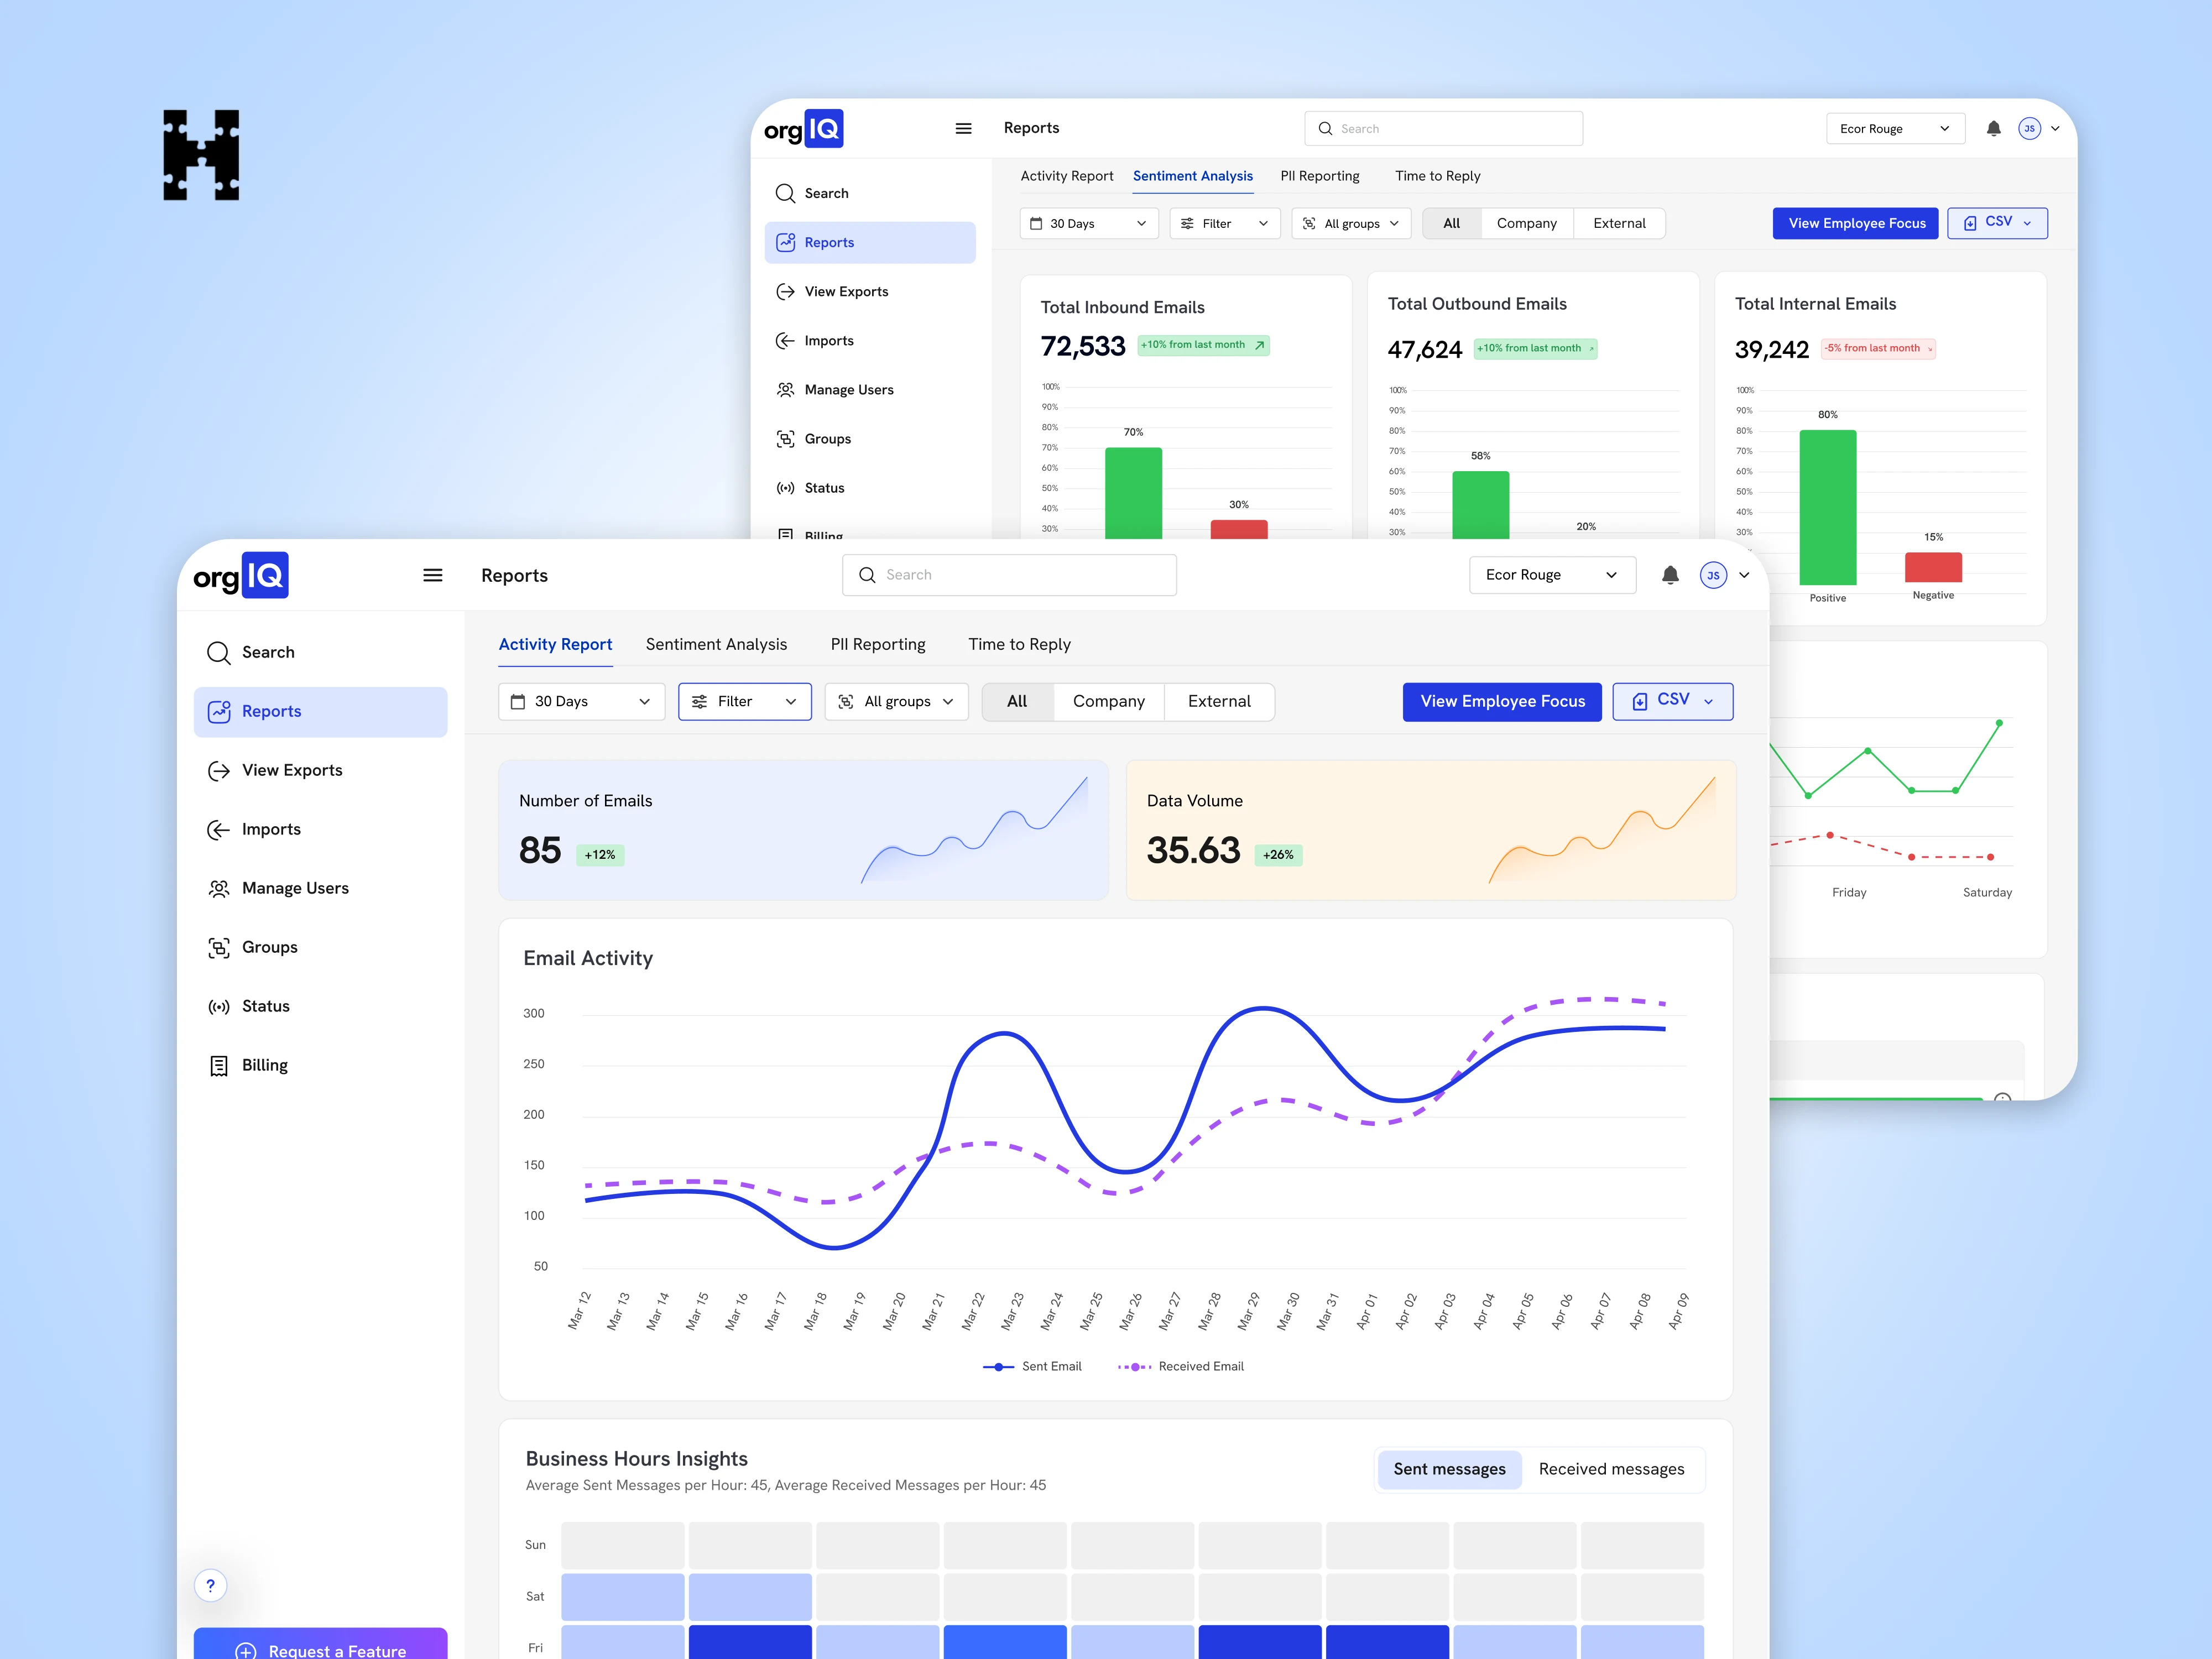
Task: Open the Ecor Rouge workspace dropdown
Action: click(x=1551, y=575)
